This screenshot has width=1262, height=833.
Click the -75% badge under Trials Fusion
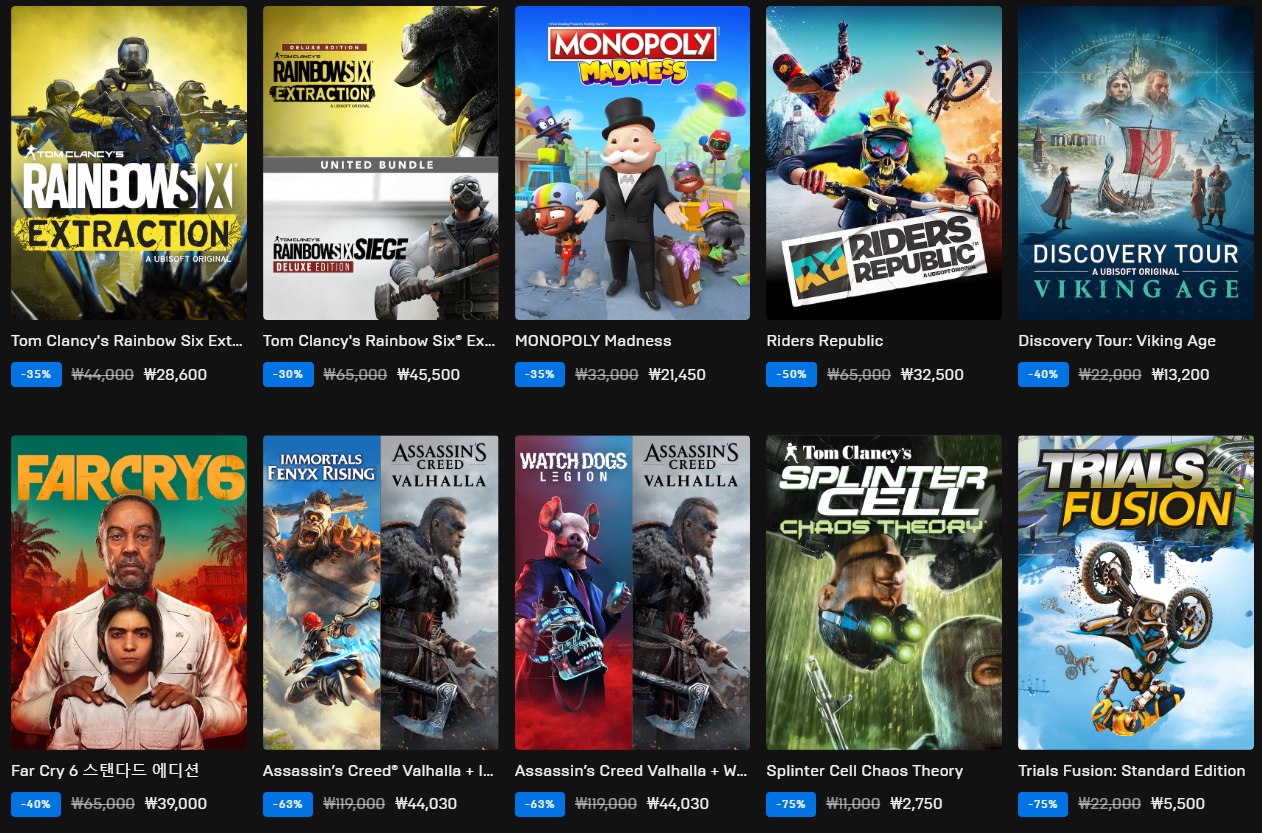[1043, 804]
